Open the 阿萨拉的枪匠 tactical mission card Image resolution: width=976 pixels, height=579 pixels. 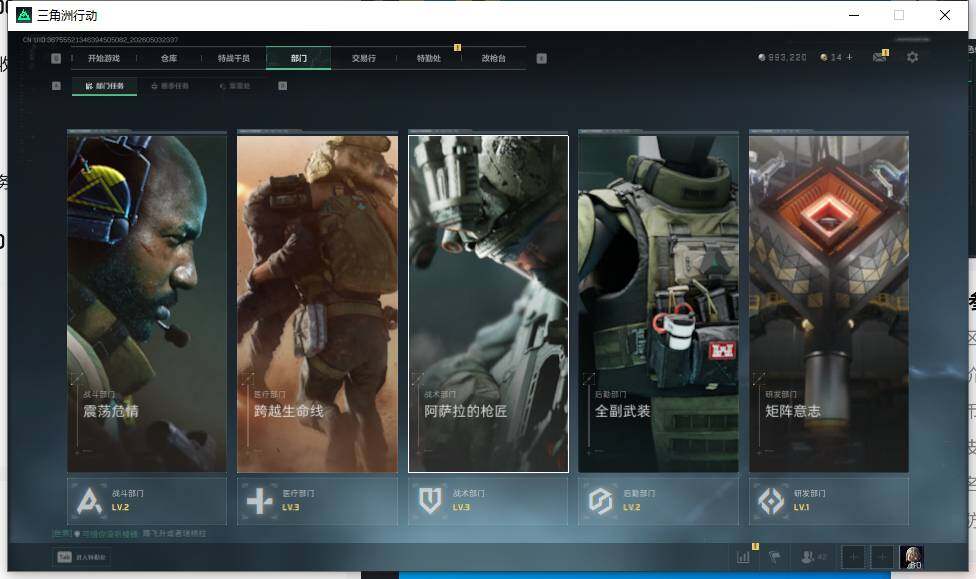click(x=488, y=303)
